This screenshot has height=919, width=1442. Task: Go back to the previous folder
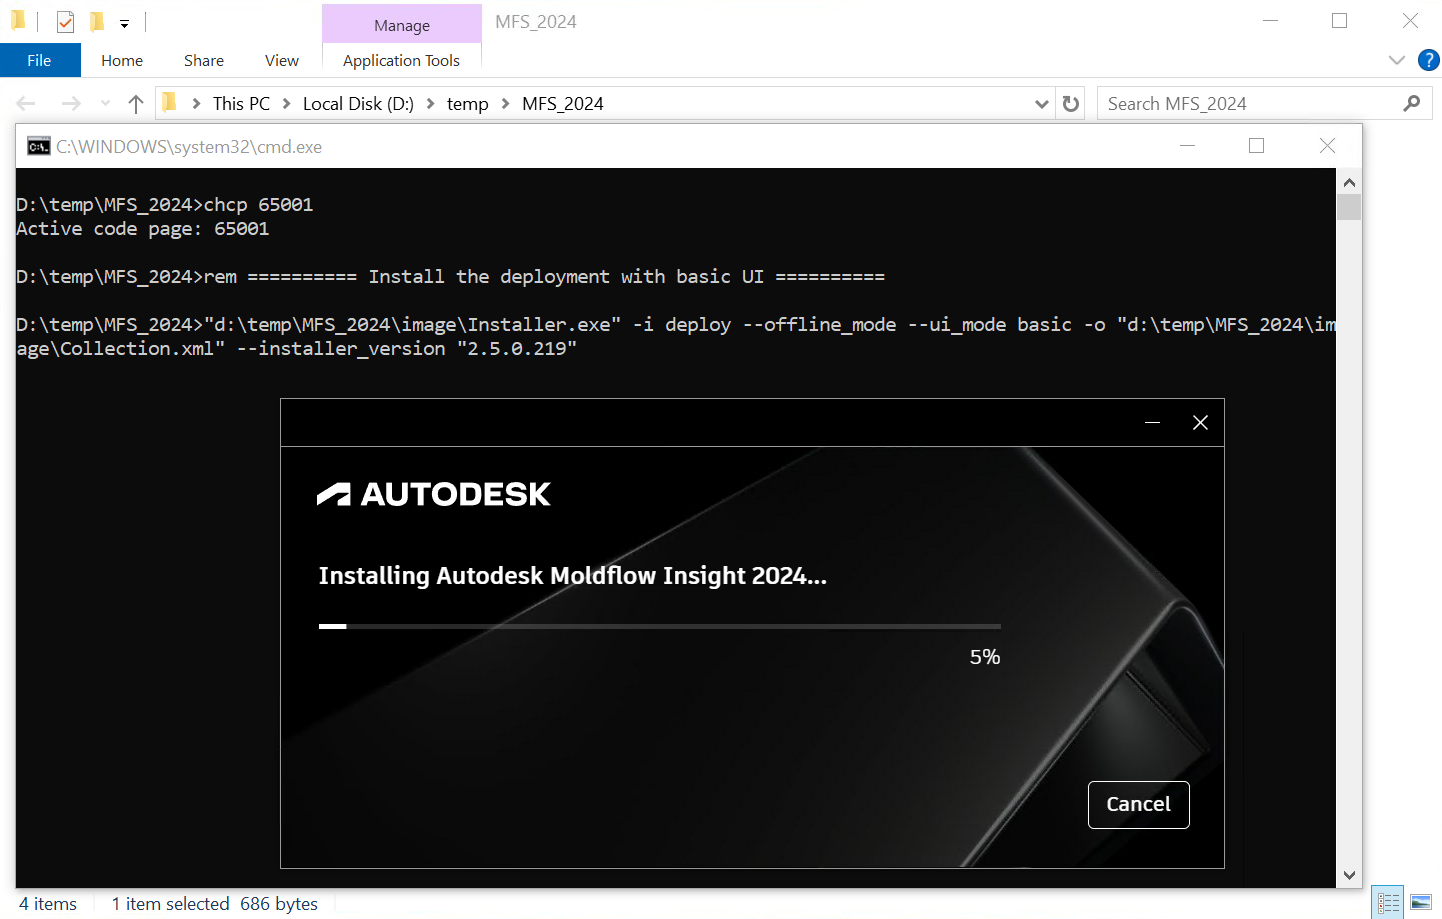pos(25,103)
